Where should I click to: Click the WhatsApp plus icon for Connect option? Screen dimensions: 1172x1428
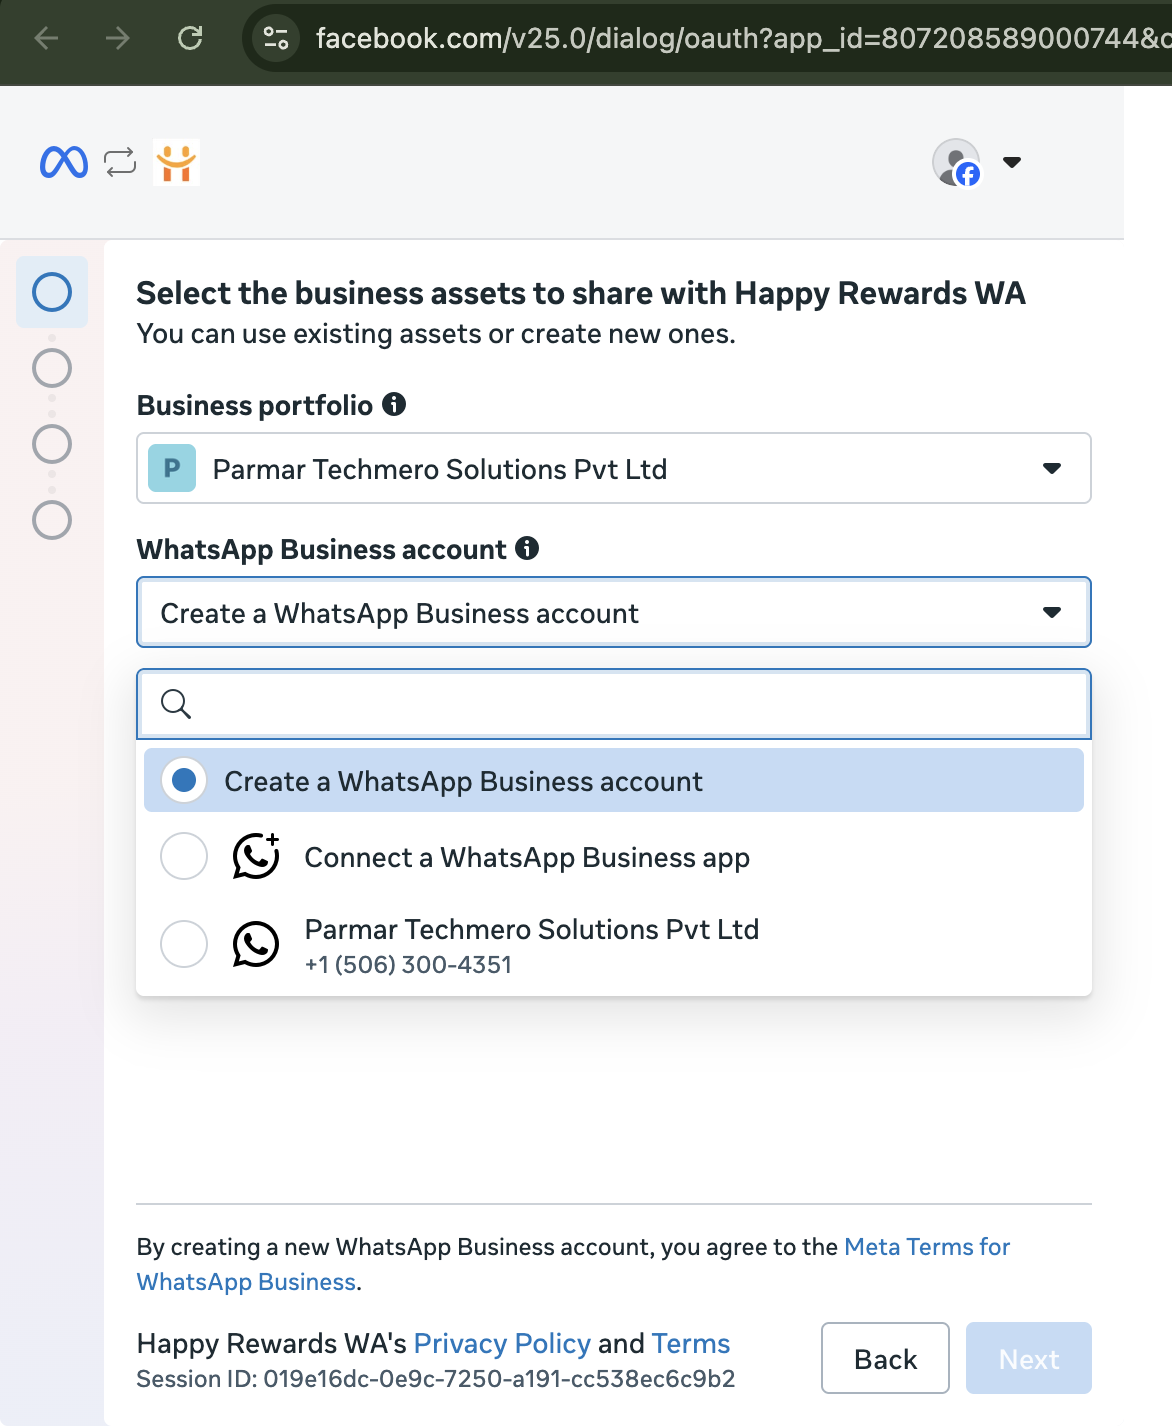tap(256, 856)
